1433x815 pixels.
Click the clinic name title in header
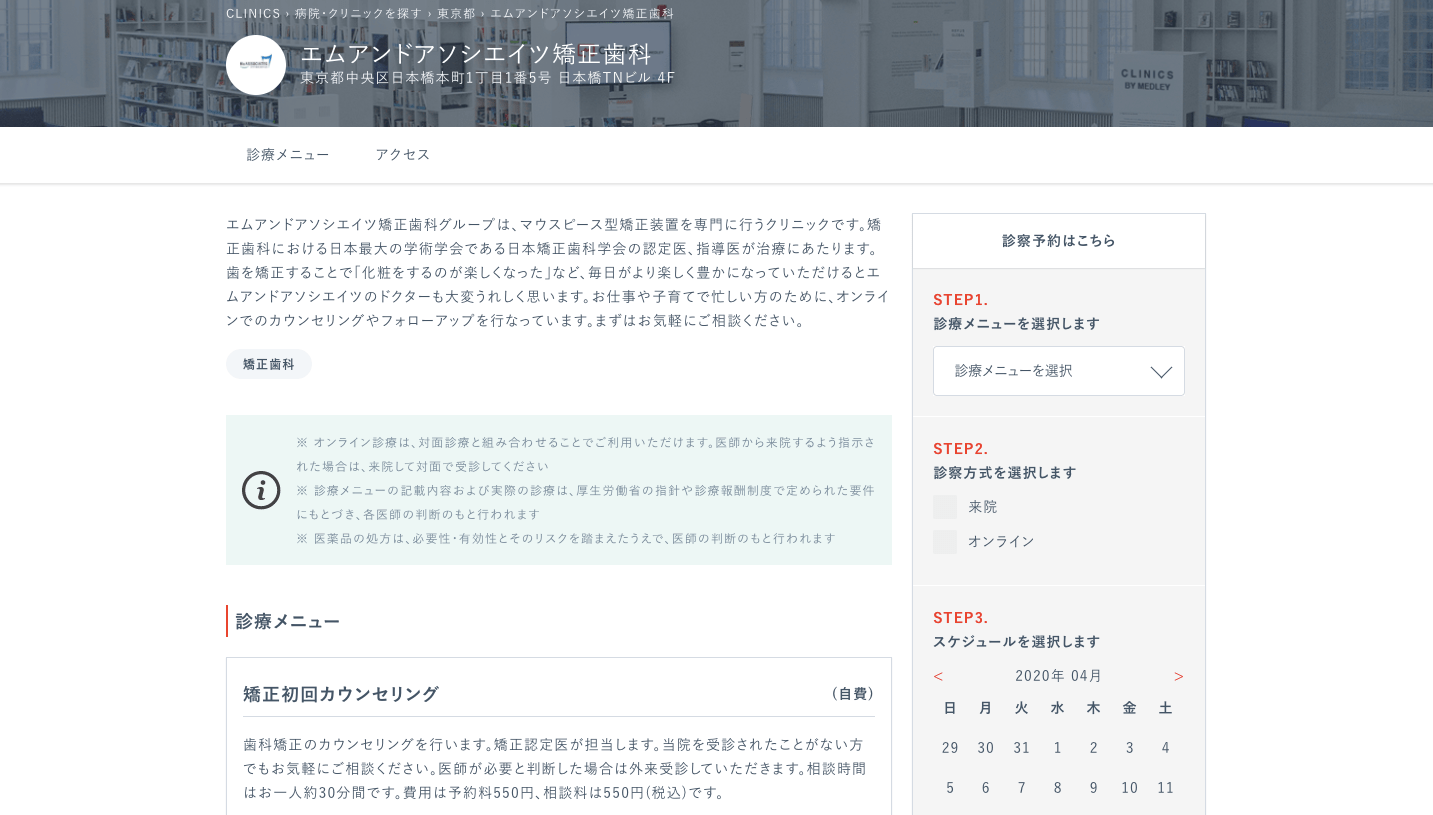point(477,53)
